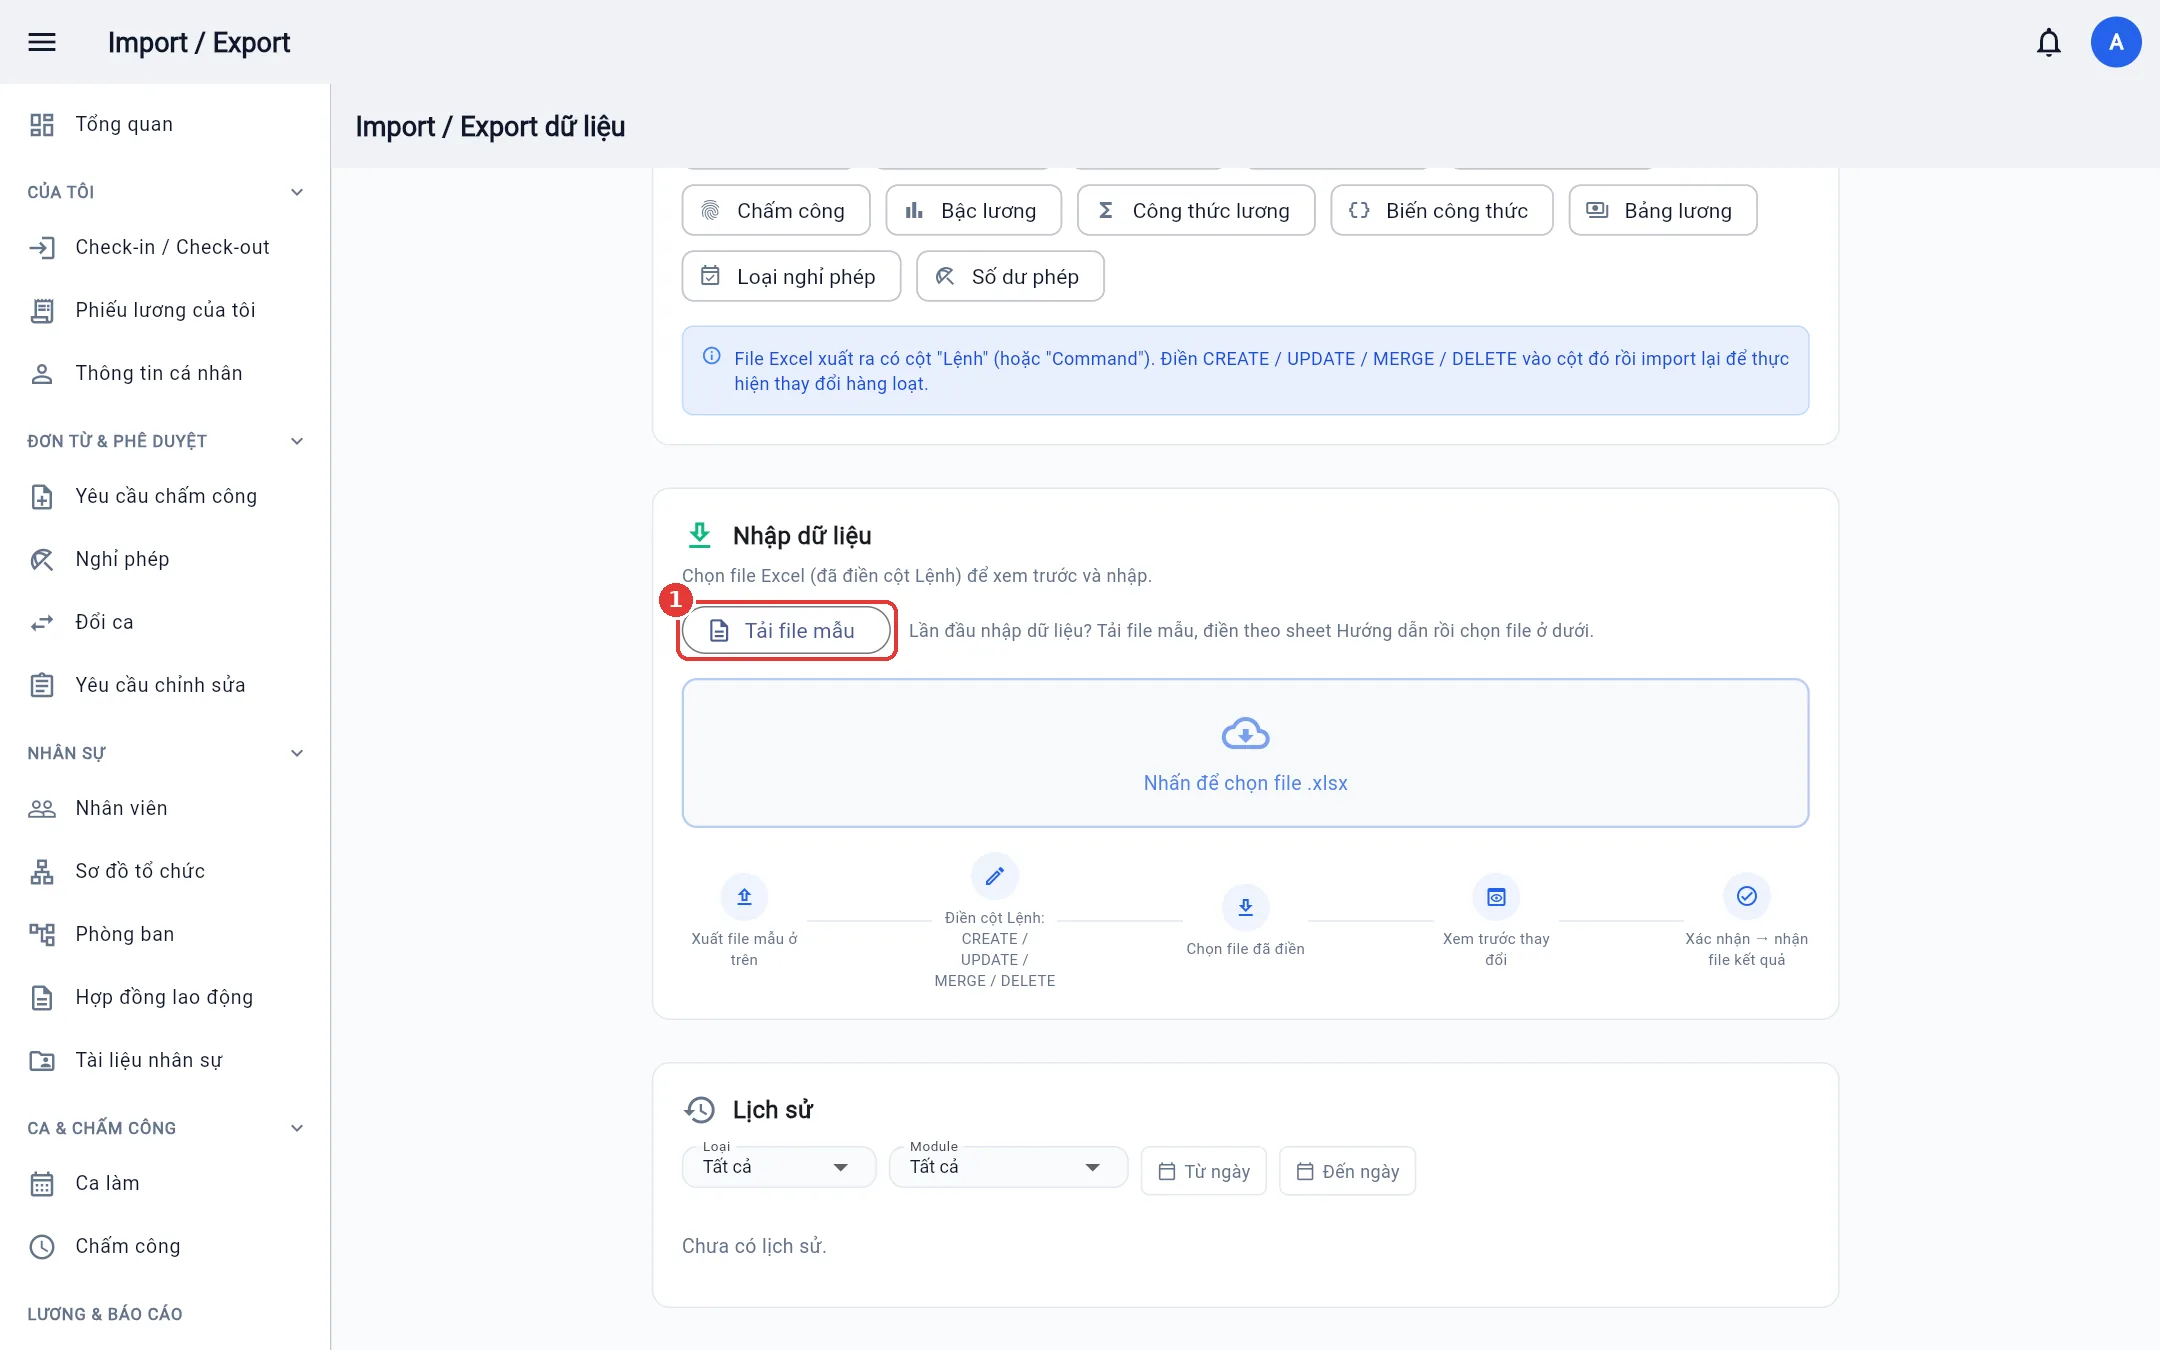Click the green Nhập dữ liệu download icon
The width and height of the screenshot is (2160, 1350).
700,535
